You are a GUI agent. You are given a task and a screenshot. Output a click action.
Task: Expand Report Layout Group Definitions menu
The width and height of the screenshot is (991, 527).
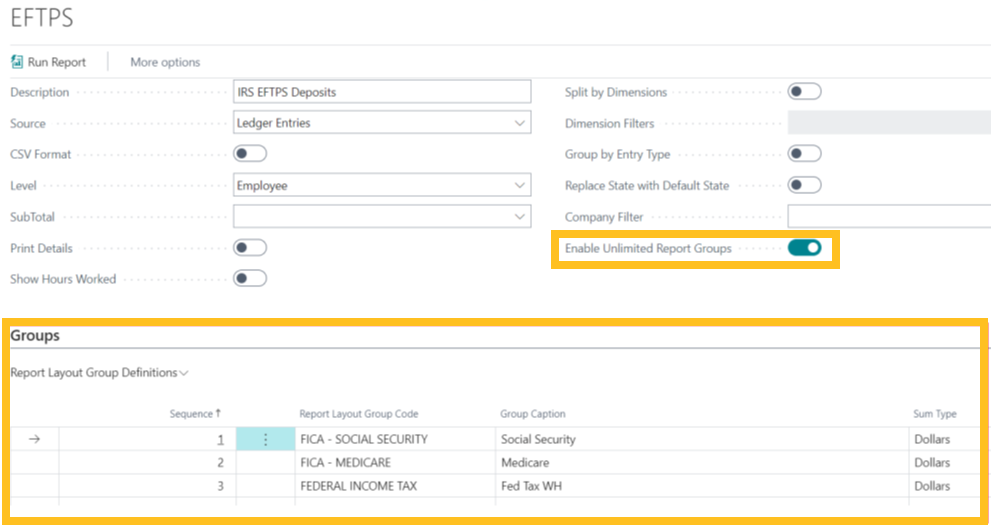click(100, 373)
